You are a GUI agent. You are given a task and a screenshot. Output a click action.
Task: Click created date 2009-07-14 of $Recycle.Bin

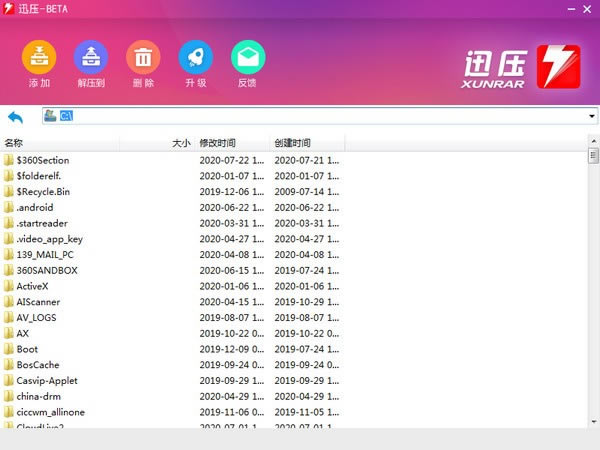[307, 192]
